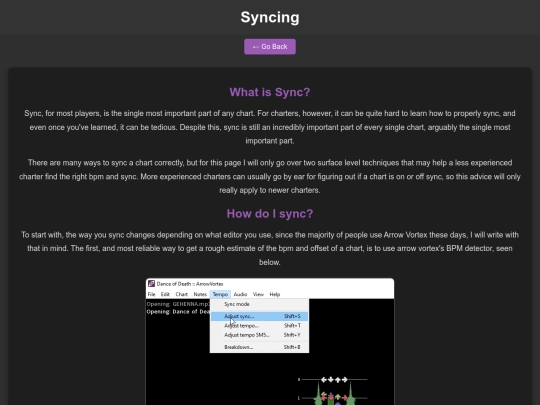Choose Sync mode in Tempo dropdown

[x=259, y=304]
